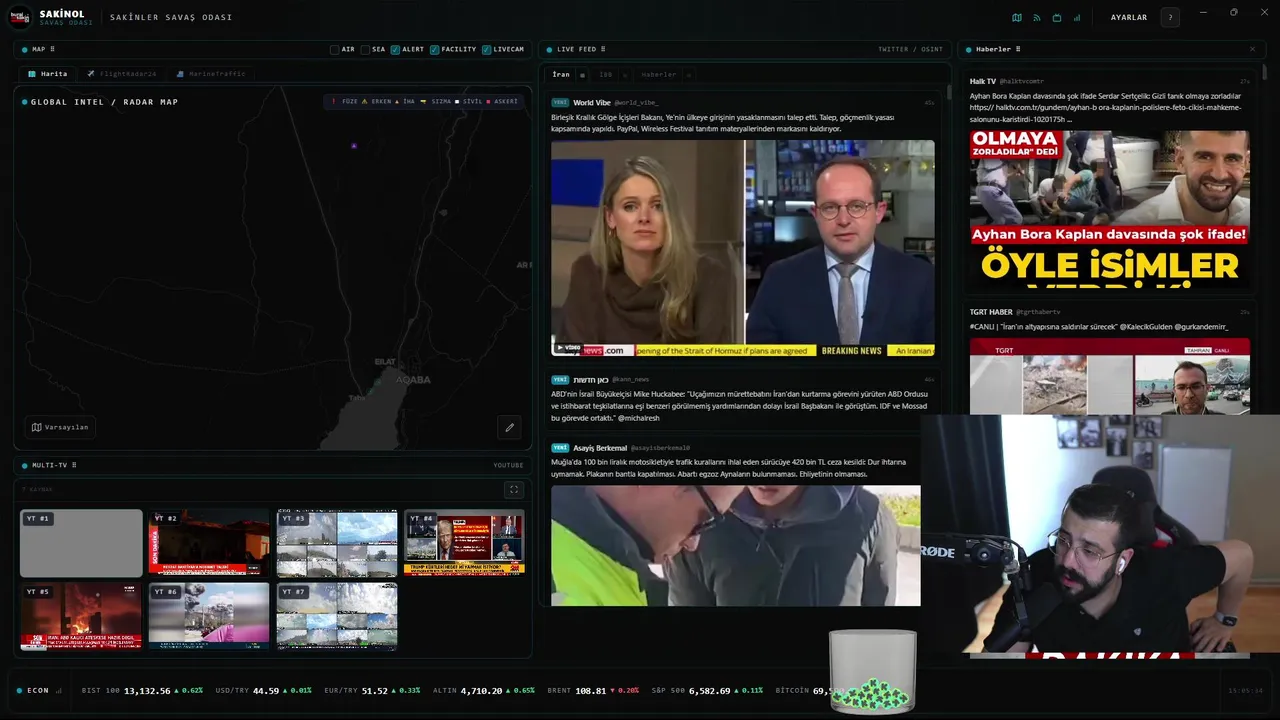The width and height of the screenshot is (1280, 720).
Task: Click the Sakinol logo avatar
Action: click(x=20, y=17)
